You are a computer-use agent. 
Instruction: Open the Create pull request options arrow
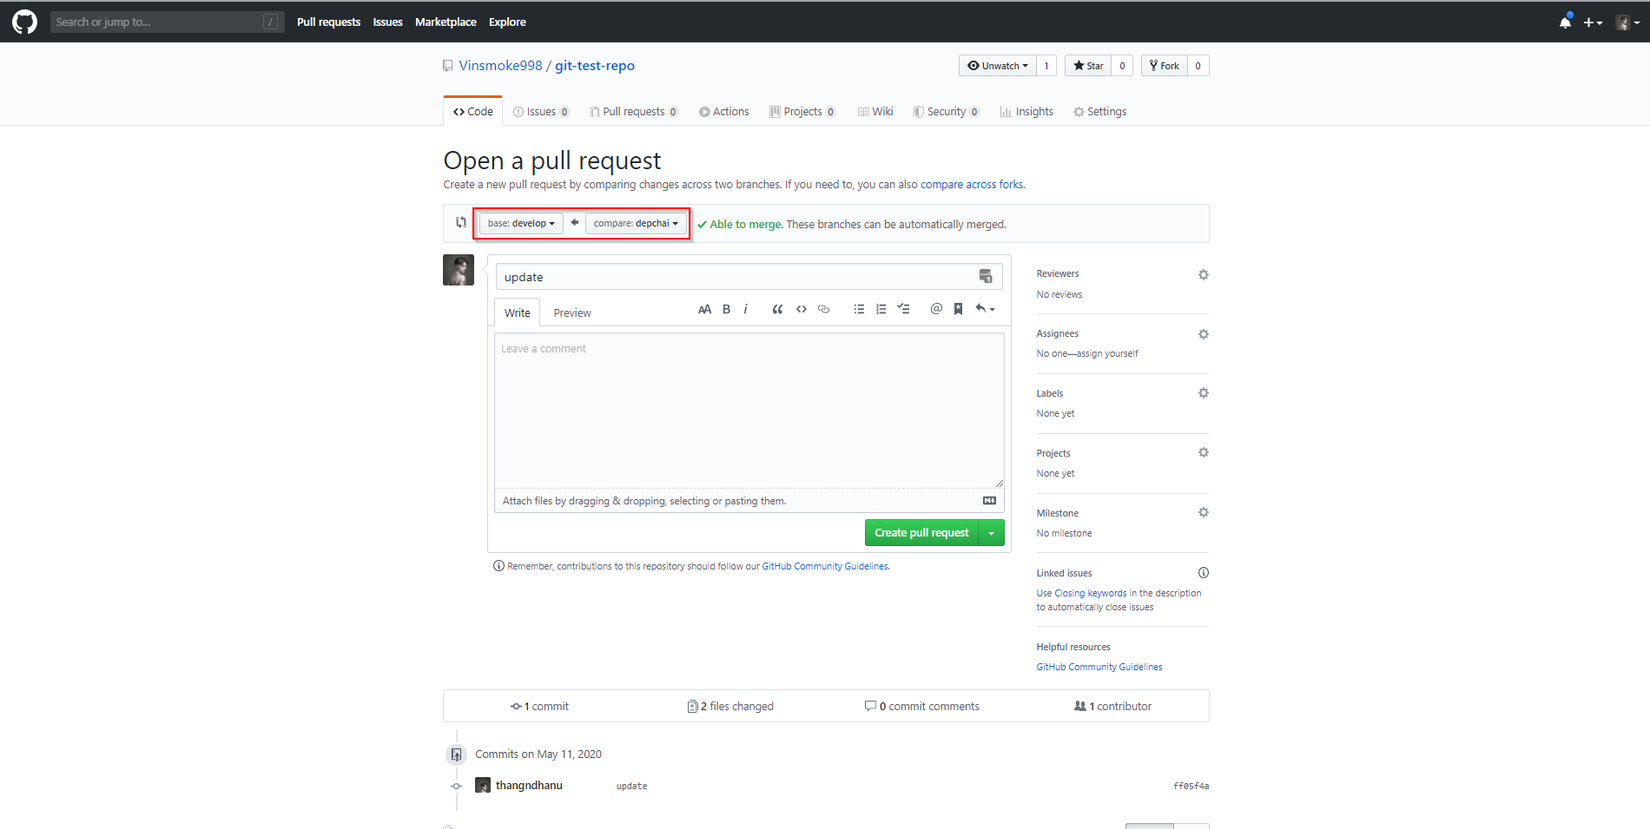point(992,533)
